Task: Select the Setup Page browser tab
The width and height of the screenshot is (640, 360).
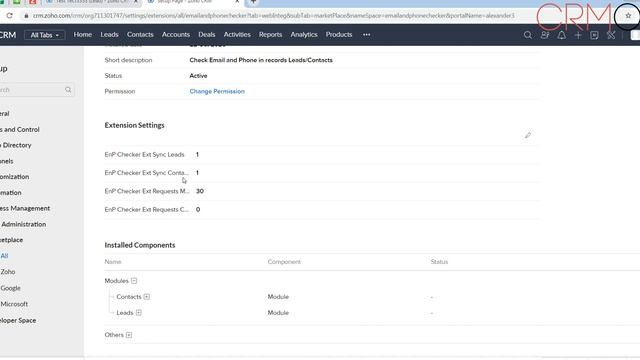Action: point(193,2)
